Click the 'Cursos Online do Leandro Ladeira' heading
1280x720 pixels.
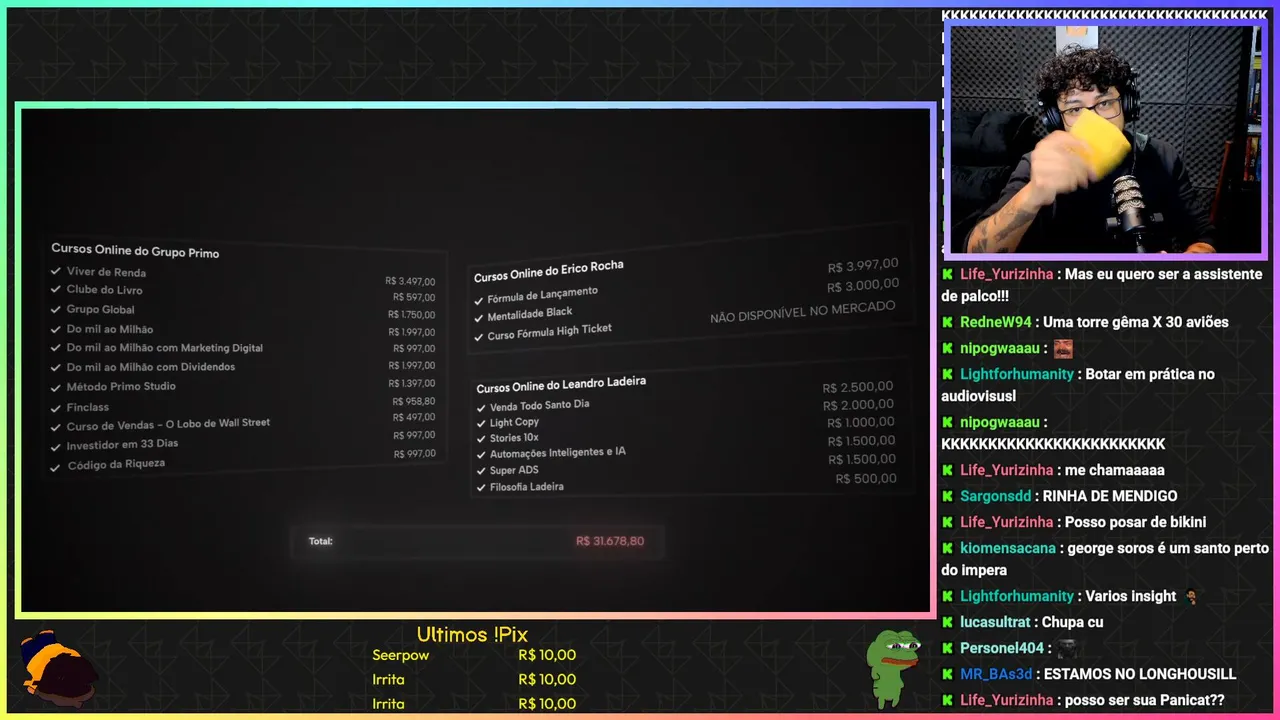coord(561,385)
